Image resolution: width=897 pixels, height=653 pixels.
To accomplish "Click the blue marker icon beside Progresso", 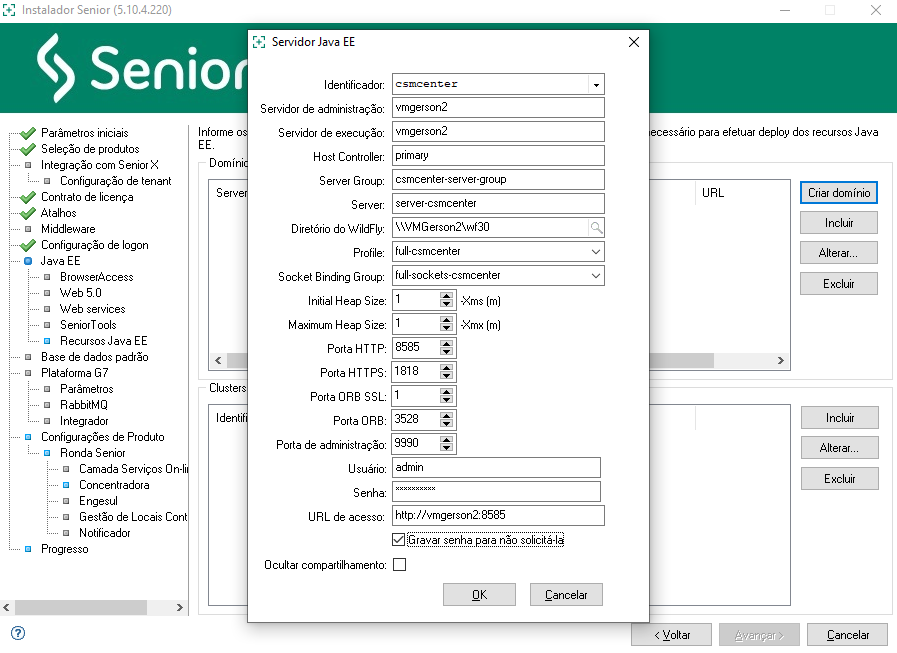I will pyautogui.click(x=28, y=549).
